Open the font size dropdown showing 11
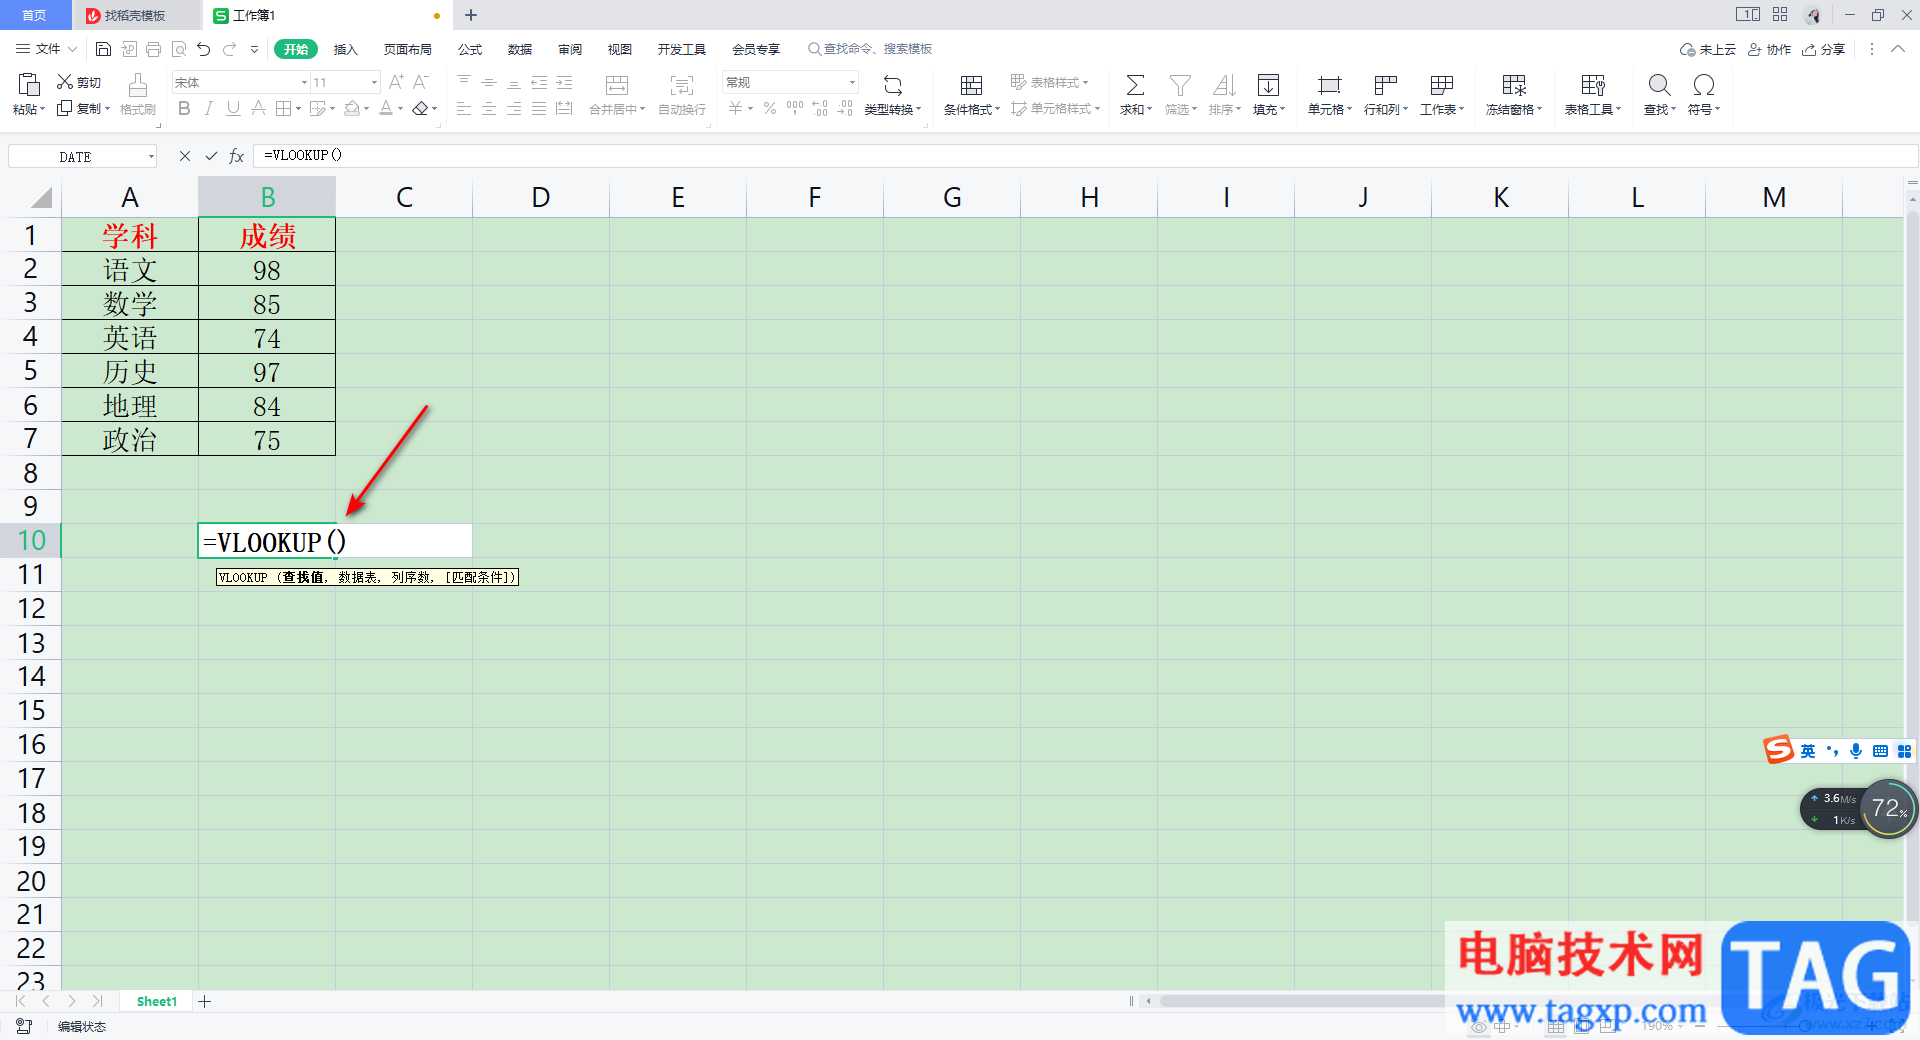 coord(374,82)
